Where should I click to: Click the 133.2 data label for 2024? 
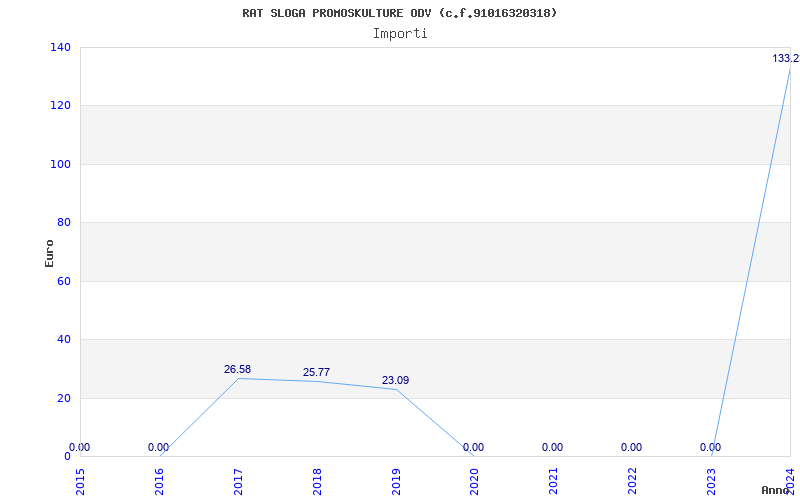(786, 59)
